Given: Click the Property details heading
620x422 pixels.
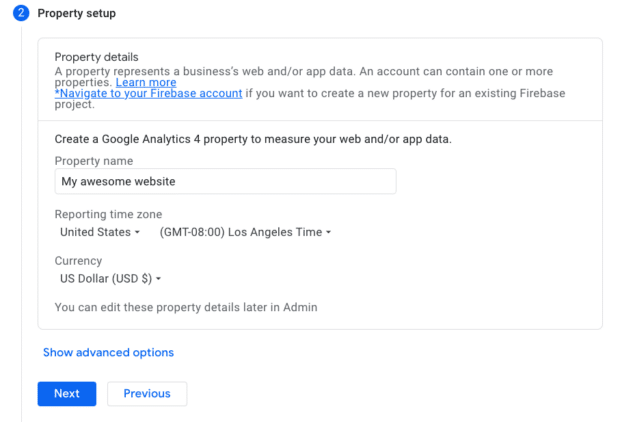Looking at the screenshot, I should pyautogui.click(x=96, y=57).
